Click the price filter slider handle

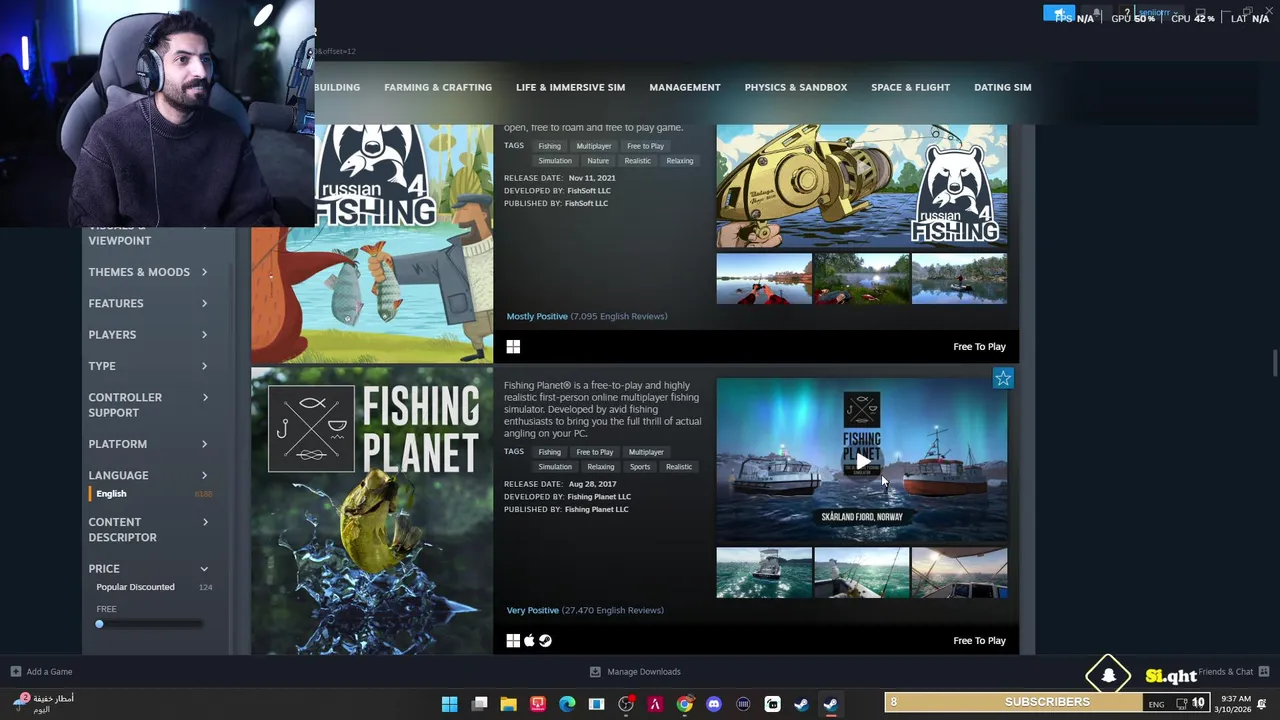99,624
